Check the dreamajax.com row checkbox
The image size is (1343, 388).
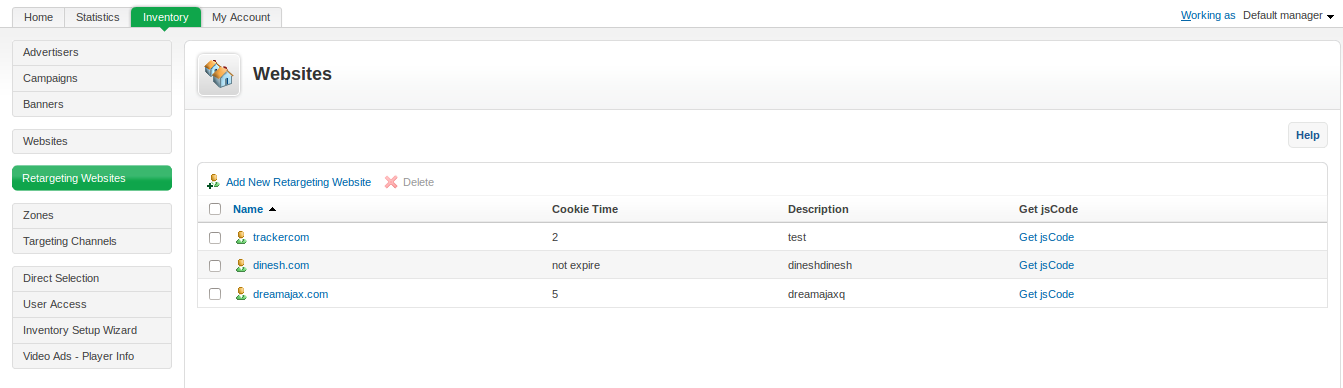point(215,294)
